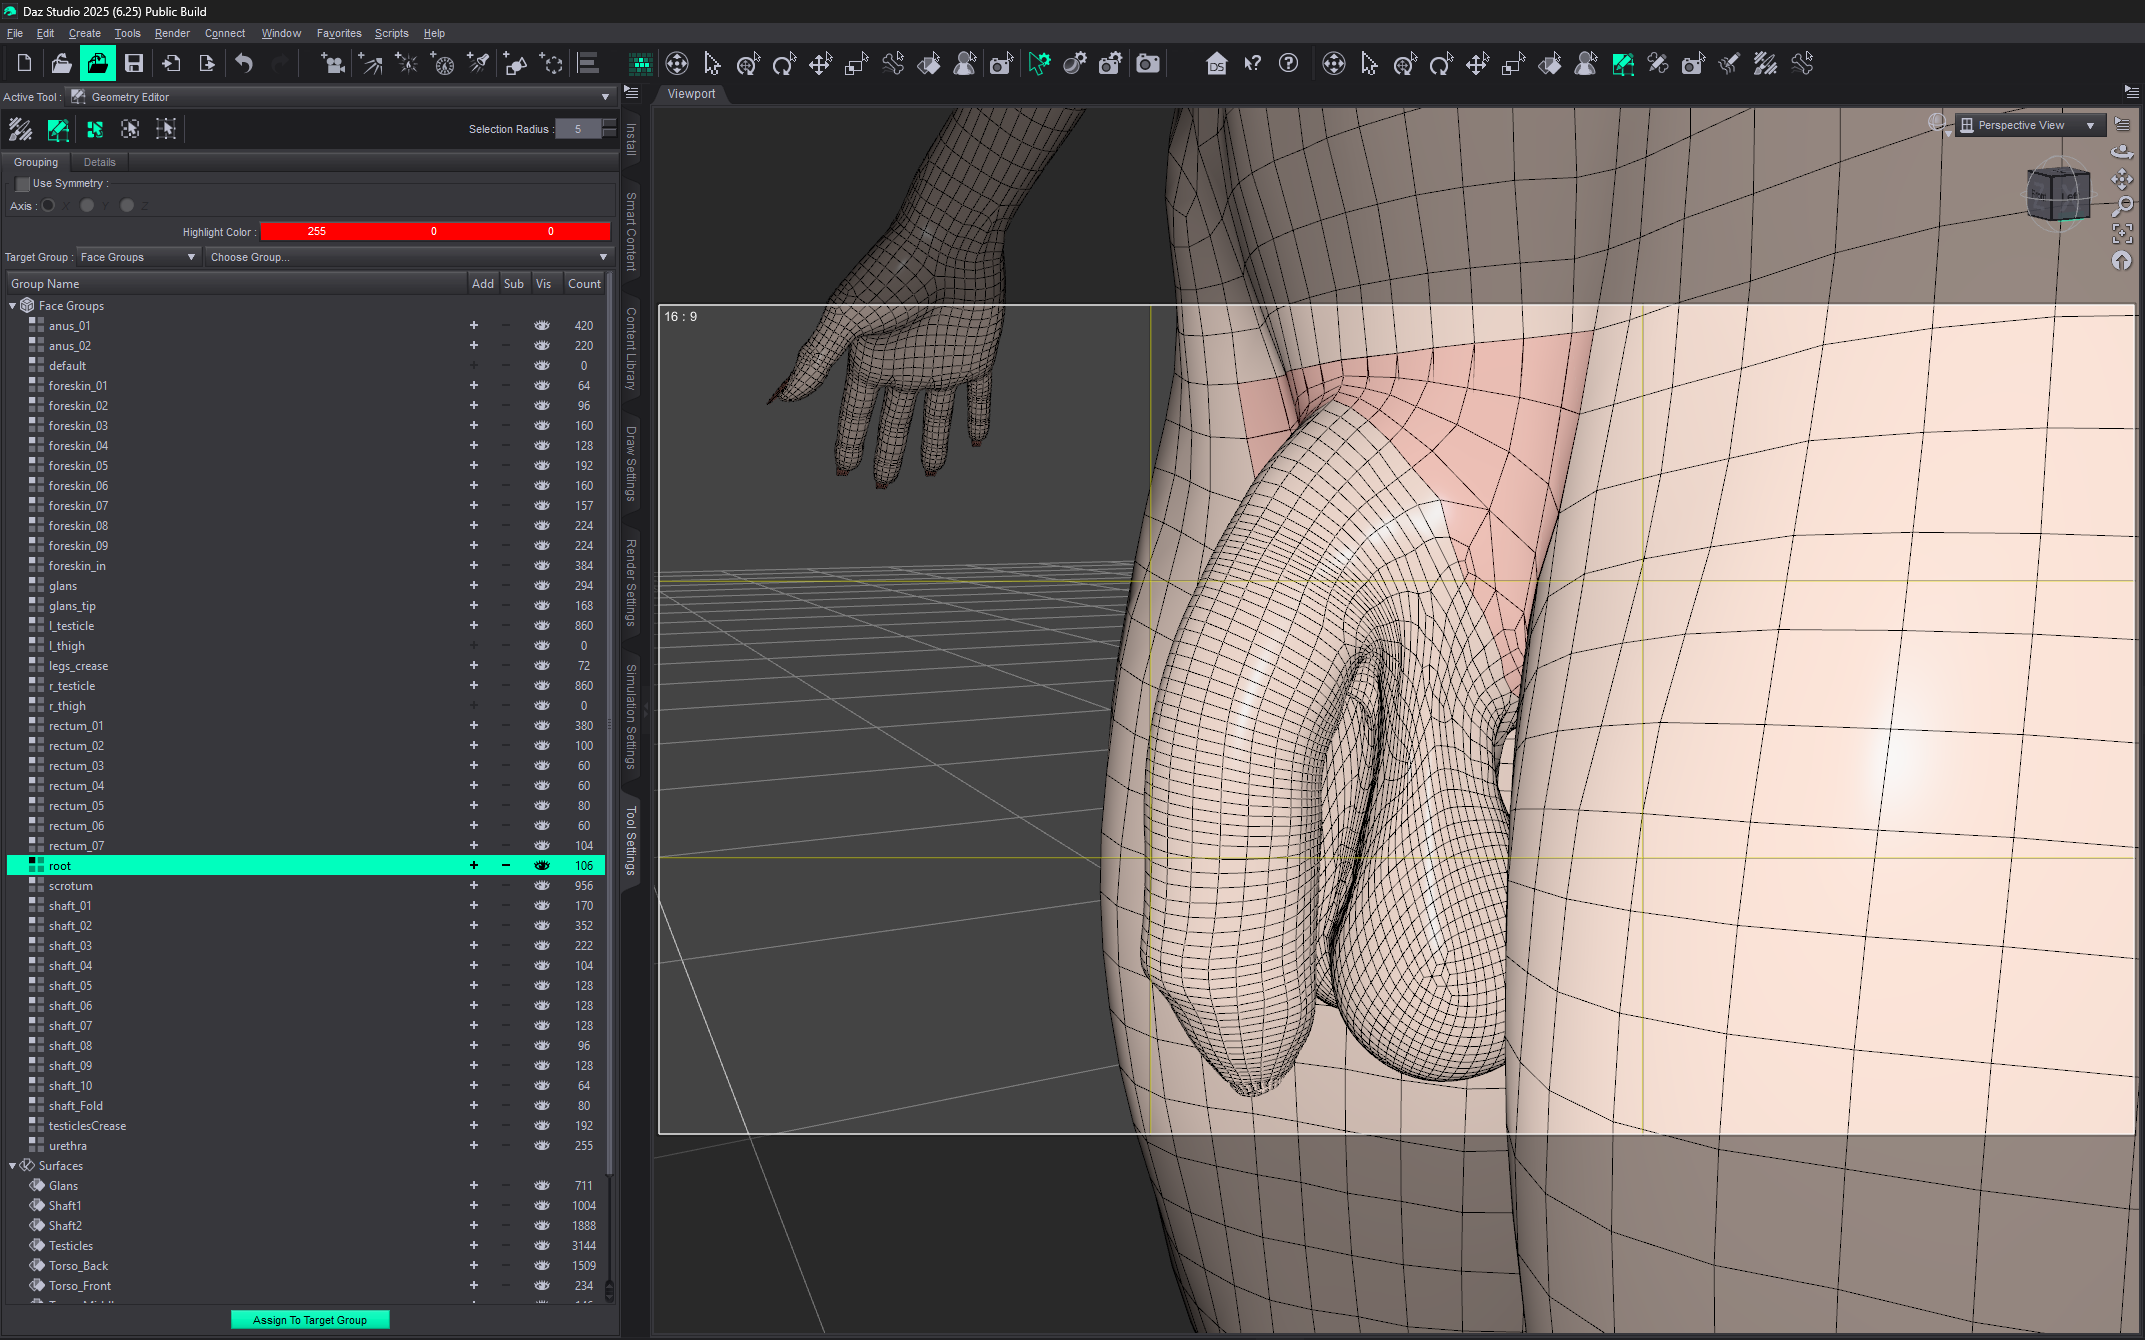The image size is (2145, 1340).
Task: Click the red Highlight Color value 255
Action: 317,232
